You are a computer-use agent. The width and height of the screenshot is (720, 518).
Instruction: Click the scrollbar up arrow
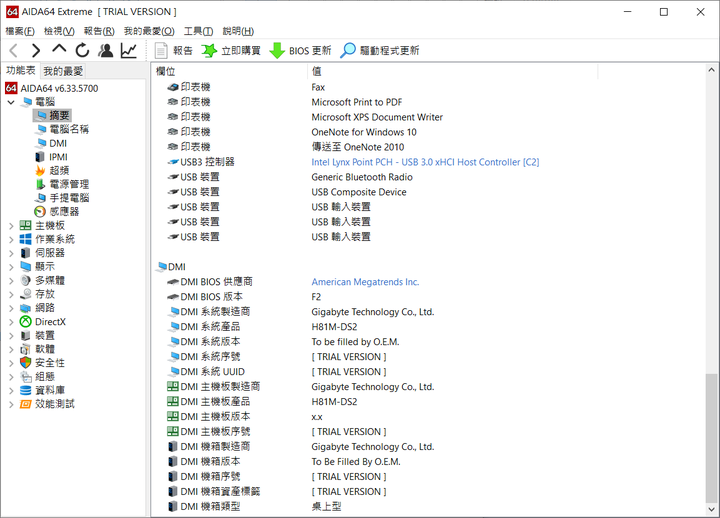point(711,70)
